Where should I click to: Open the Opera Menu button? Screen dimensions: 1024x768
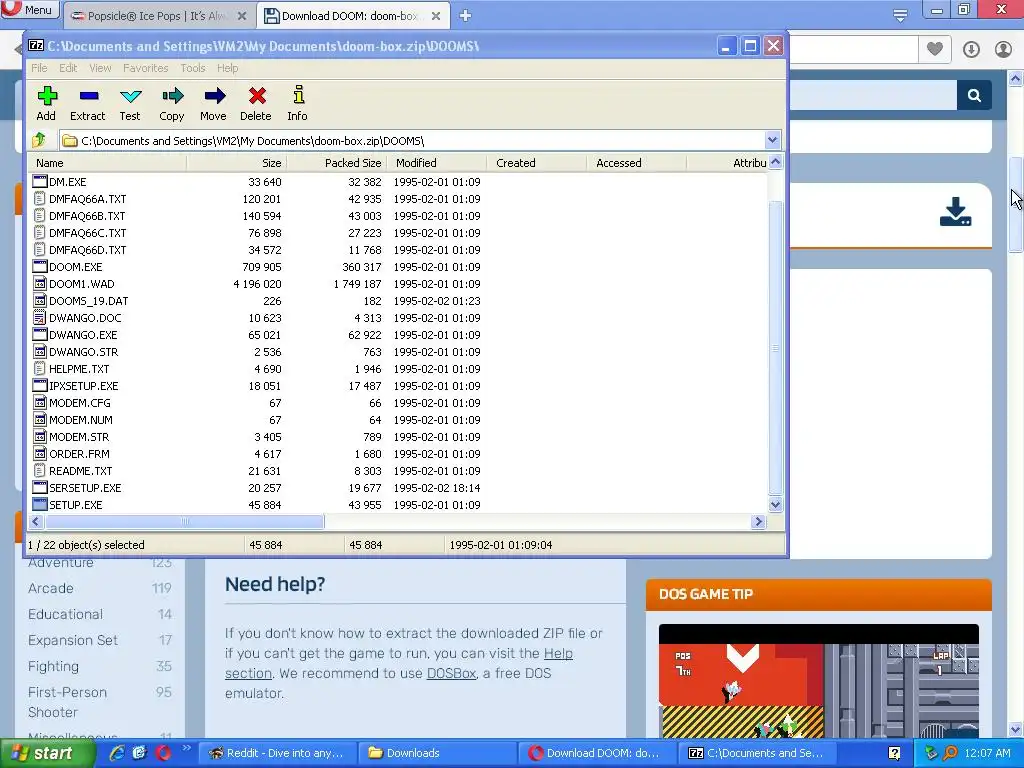pyautogui.click(x=30, y=10)
